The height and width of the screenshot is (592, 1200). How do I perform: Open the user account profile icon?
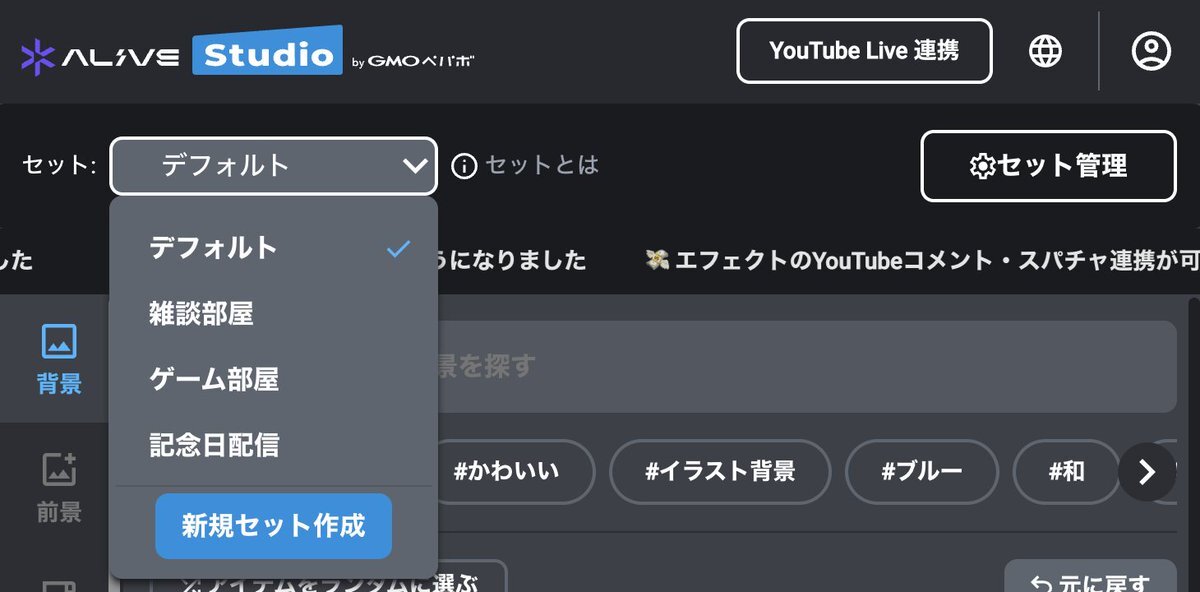pos(1151,50)
